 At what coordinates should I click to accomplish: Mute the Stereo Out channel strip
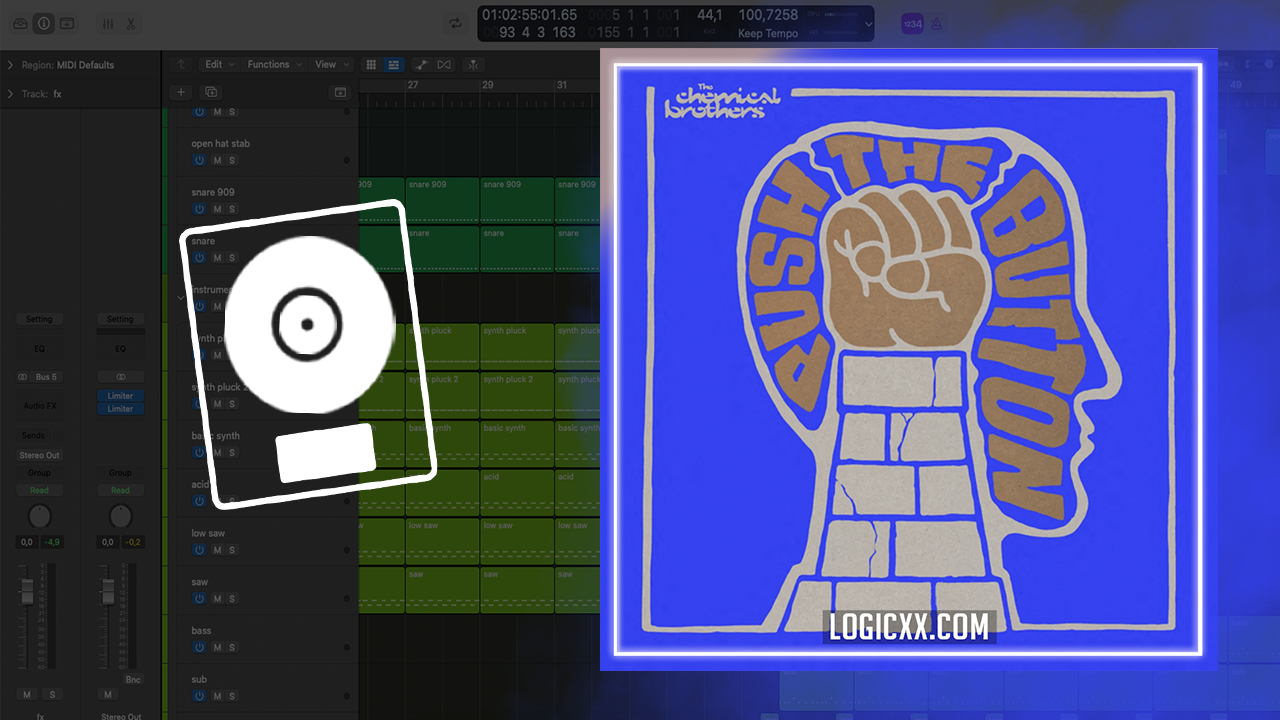(x=107, y=694)
